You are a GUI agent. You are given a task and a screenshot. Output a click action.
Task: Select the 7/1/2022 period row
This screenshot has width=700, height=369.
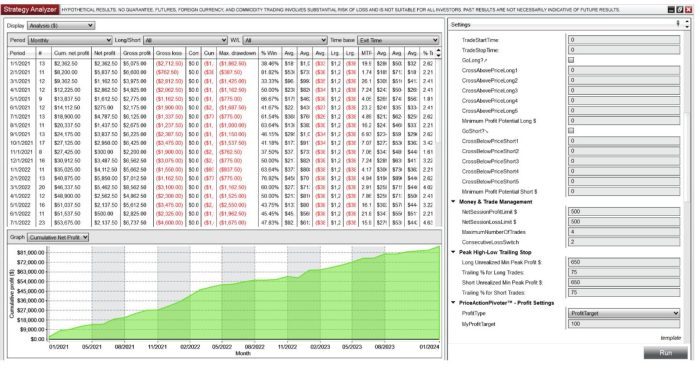coord(221,222)
